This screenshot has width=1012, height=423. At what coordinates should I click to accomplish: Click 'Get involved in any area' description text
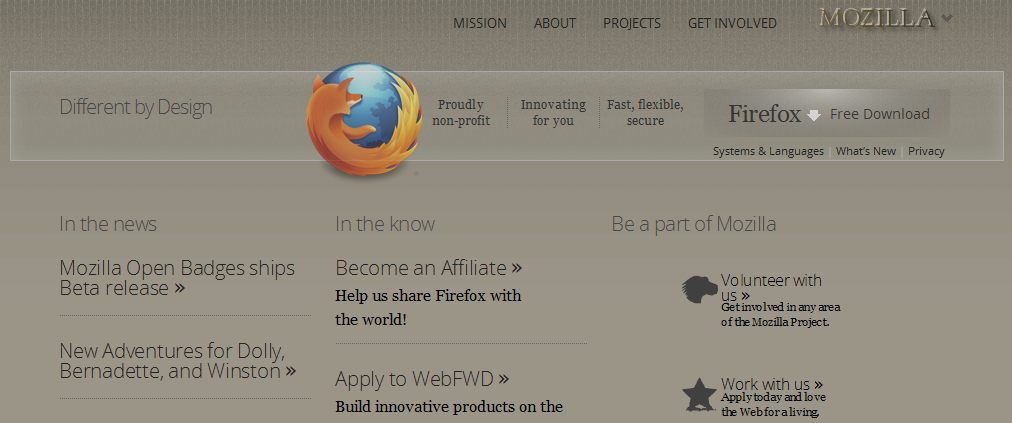pyautogui.click(x=780, y=315)
